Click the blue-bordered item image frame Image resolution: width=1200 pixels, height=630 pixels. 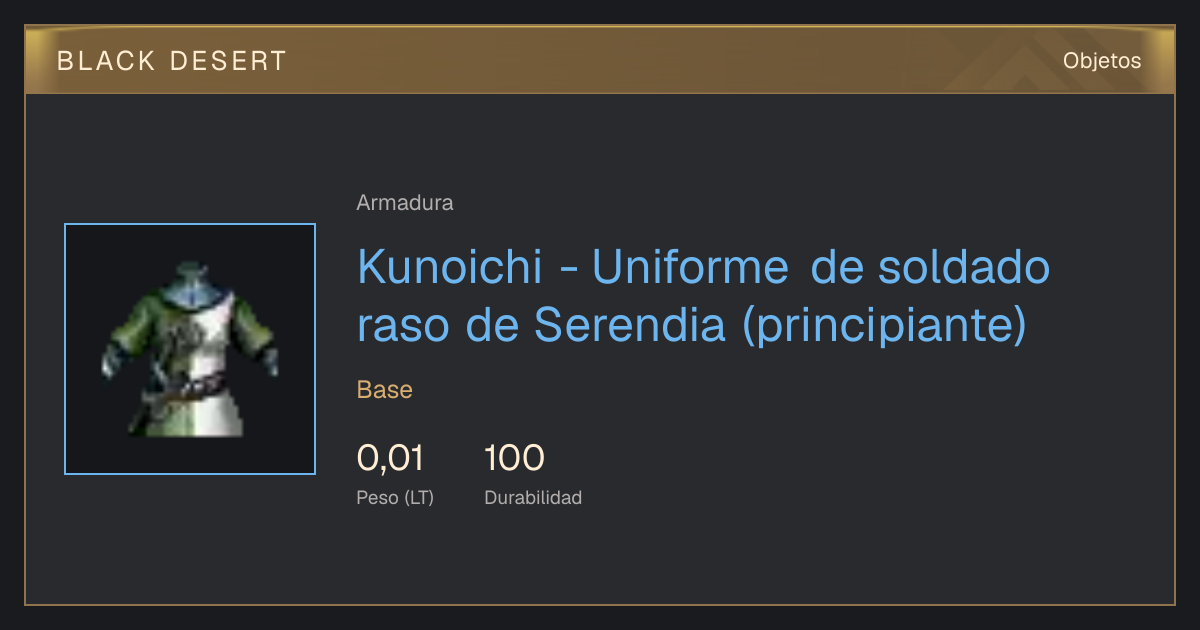[x=190, y=349]
